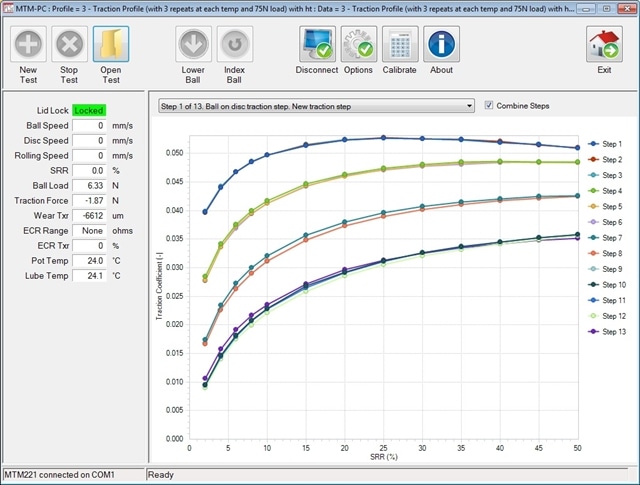The width and height of the screenshot is (640, 485).
Task: Click the SRR value field
Action: pos(89,171)
